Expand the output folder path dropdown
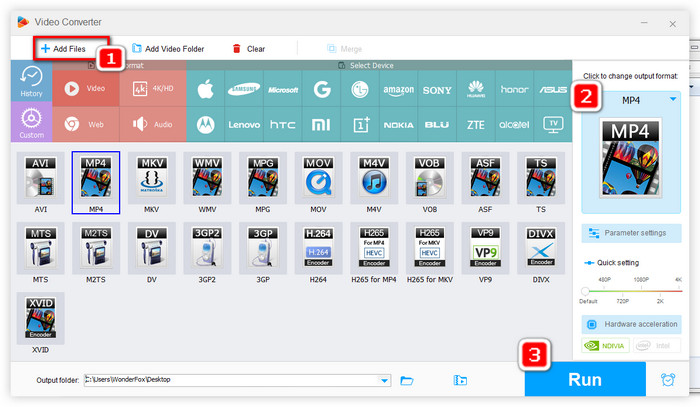This screenshot has width=700, height=407. click(384, 381)
